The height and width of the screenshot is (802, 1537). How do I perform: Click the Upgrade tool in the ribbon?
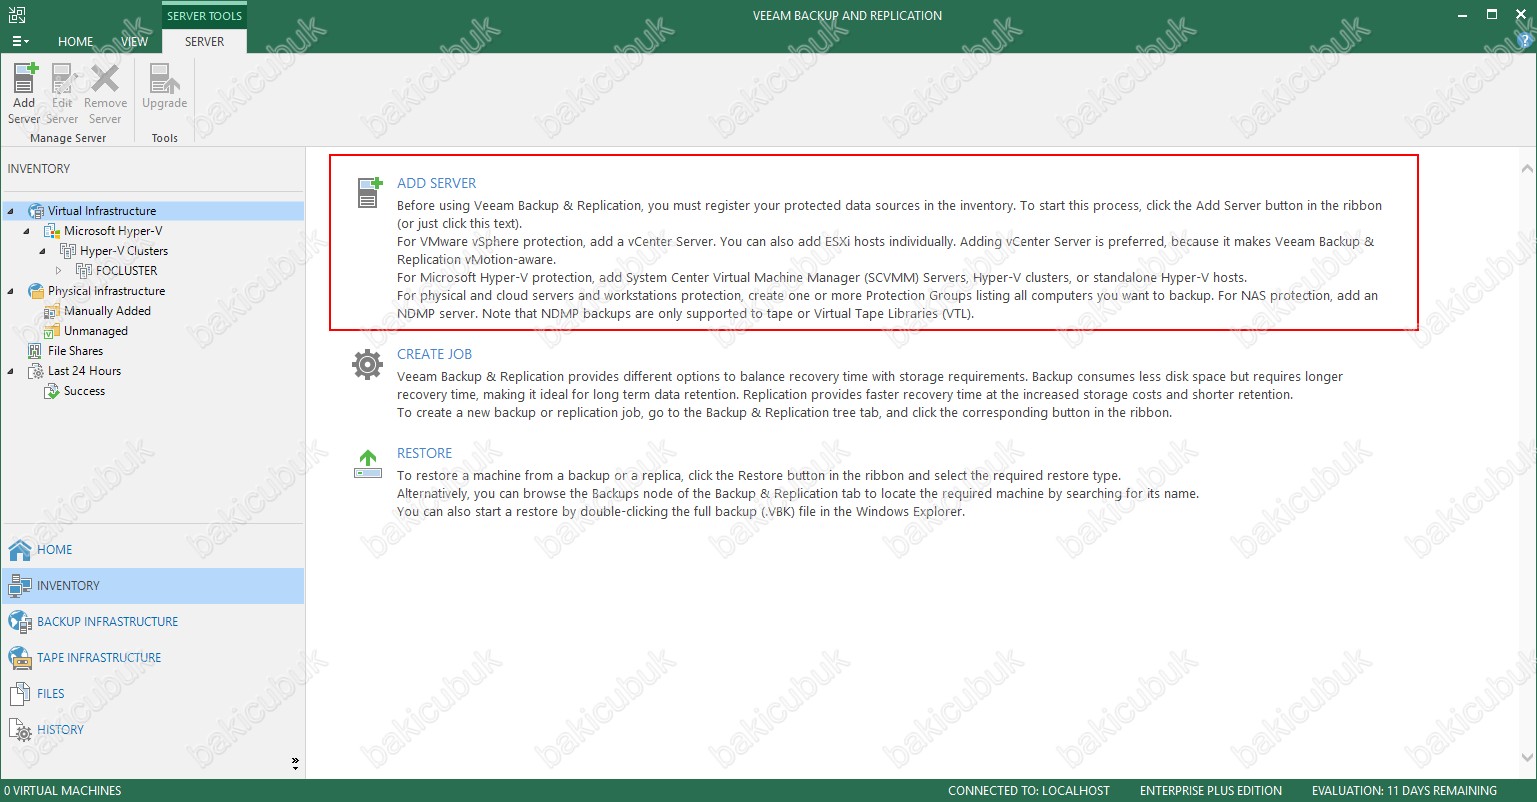pos(165,88)
